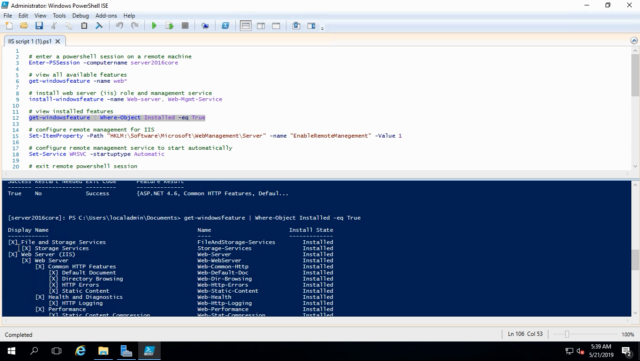Paste clipboard contents
This screenshot has height=361, width=640.
pos(84,26)
